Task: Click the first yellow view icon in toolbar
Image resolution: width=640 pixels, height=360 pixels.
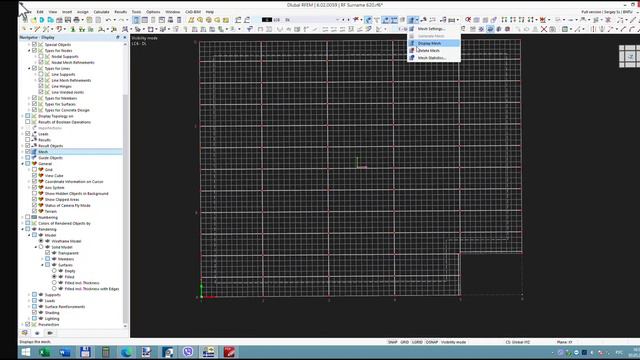Action: (191, 20)
